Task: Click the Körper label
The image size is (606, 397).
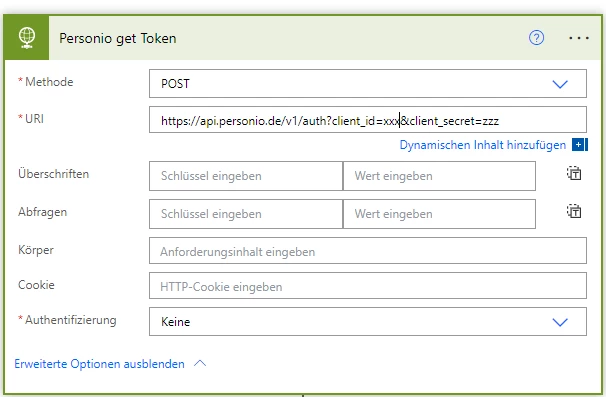Action: (36, 250)
